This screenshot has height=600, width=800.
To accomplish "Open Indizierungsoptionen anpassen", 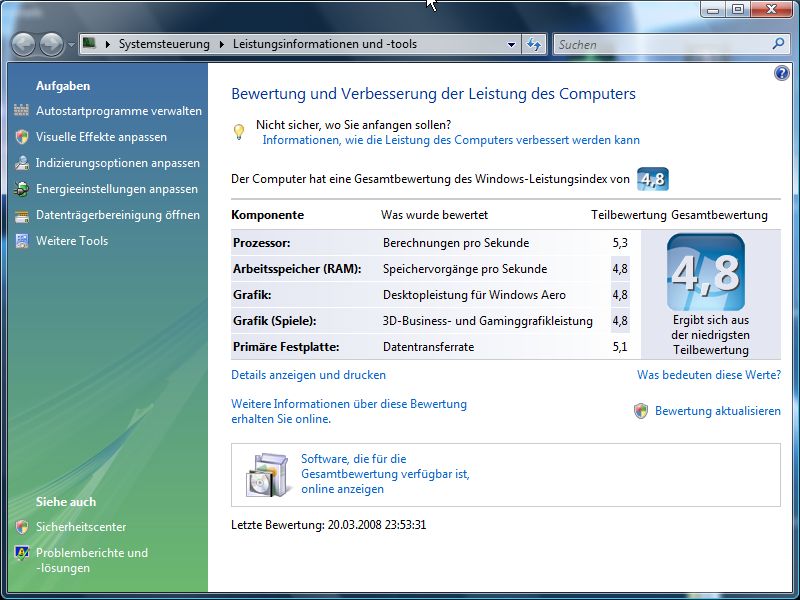I will pyautogui.click(x=118, y=163).
